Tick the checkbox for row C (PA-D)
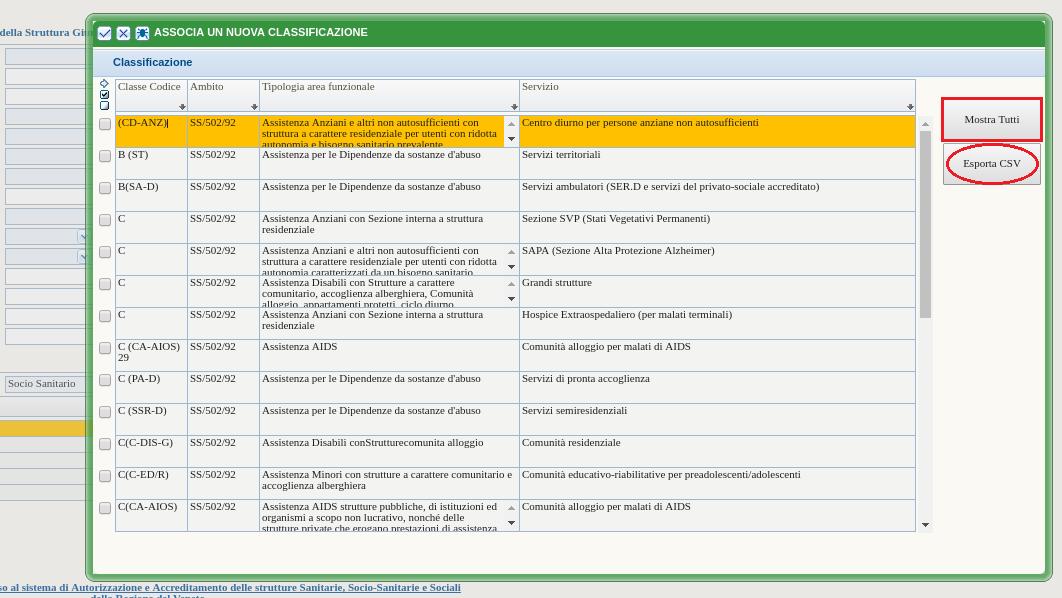This screenshot has width=1062, height=598. point(105,380)
